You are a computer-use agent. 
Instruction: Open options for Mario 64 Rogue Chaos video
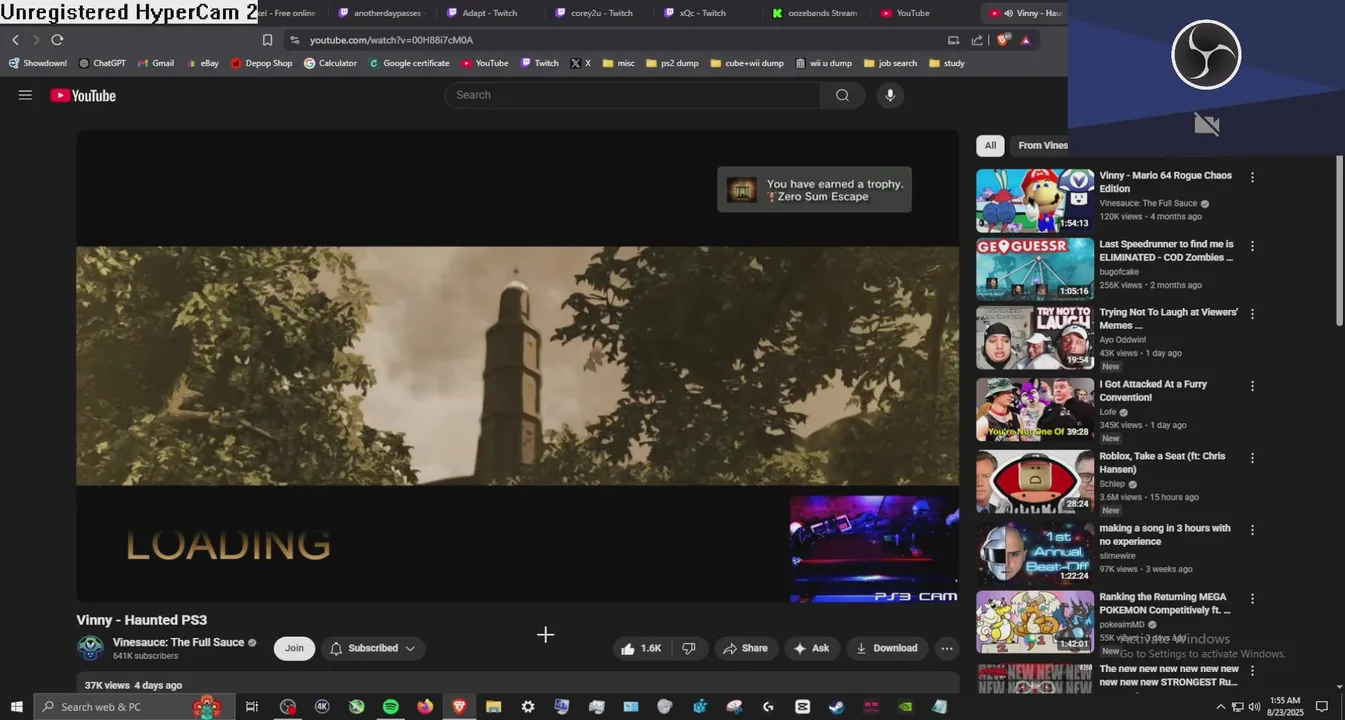point(1252,177)
